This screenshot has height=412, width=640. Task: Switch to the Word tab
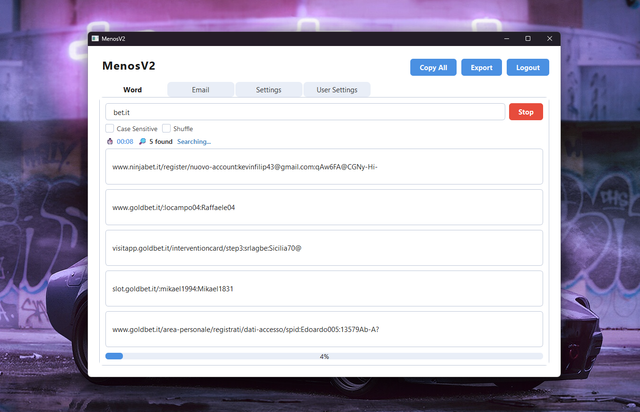(x=132, y=90)
